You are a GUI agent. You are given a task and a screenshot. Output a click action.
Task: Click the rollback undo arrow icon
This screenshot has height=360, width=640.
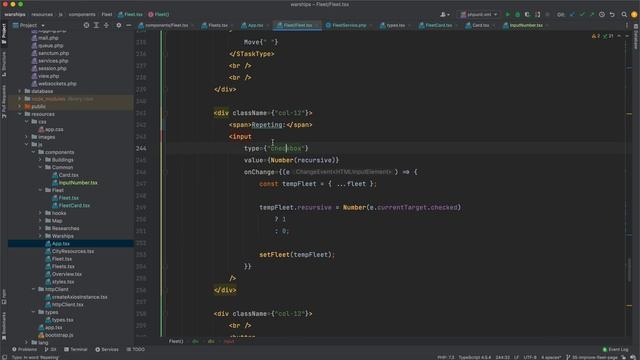pyautogui.click(x=612, y=14)
